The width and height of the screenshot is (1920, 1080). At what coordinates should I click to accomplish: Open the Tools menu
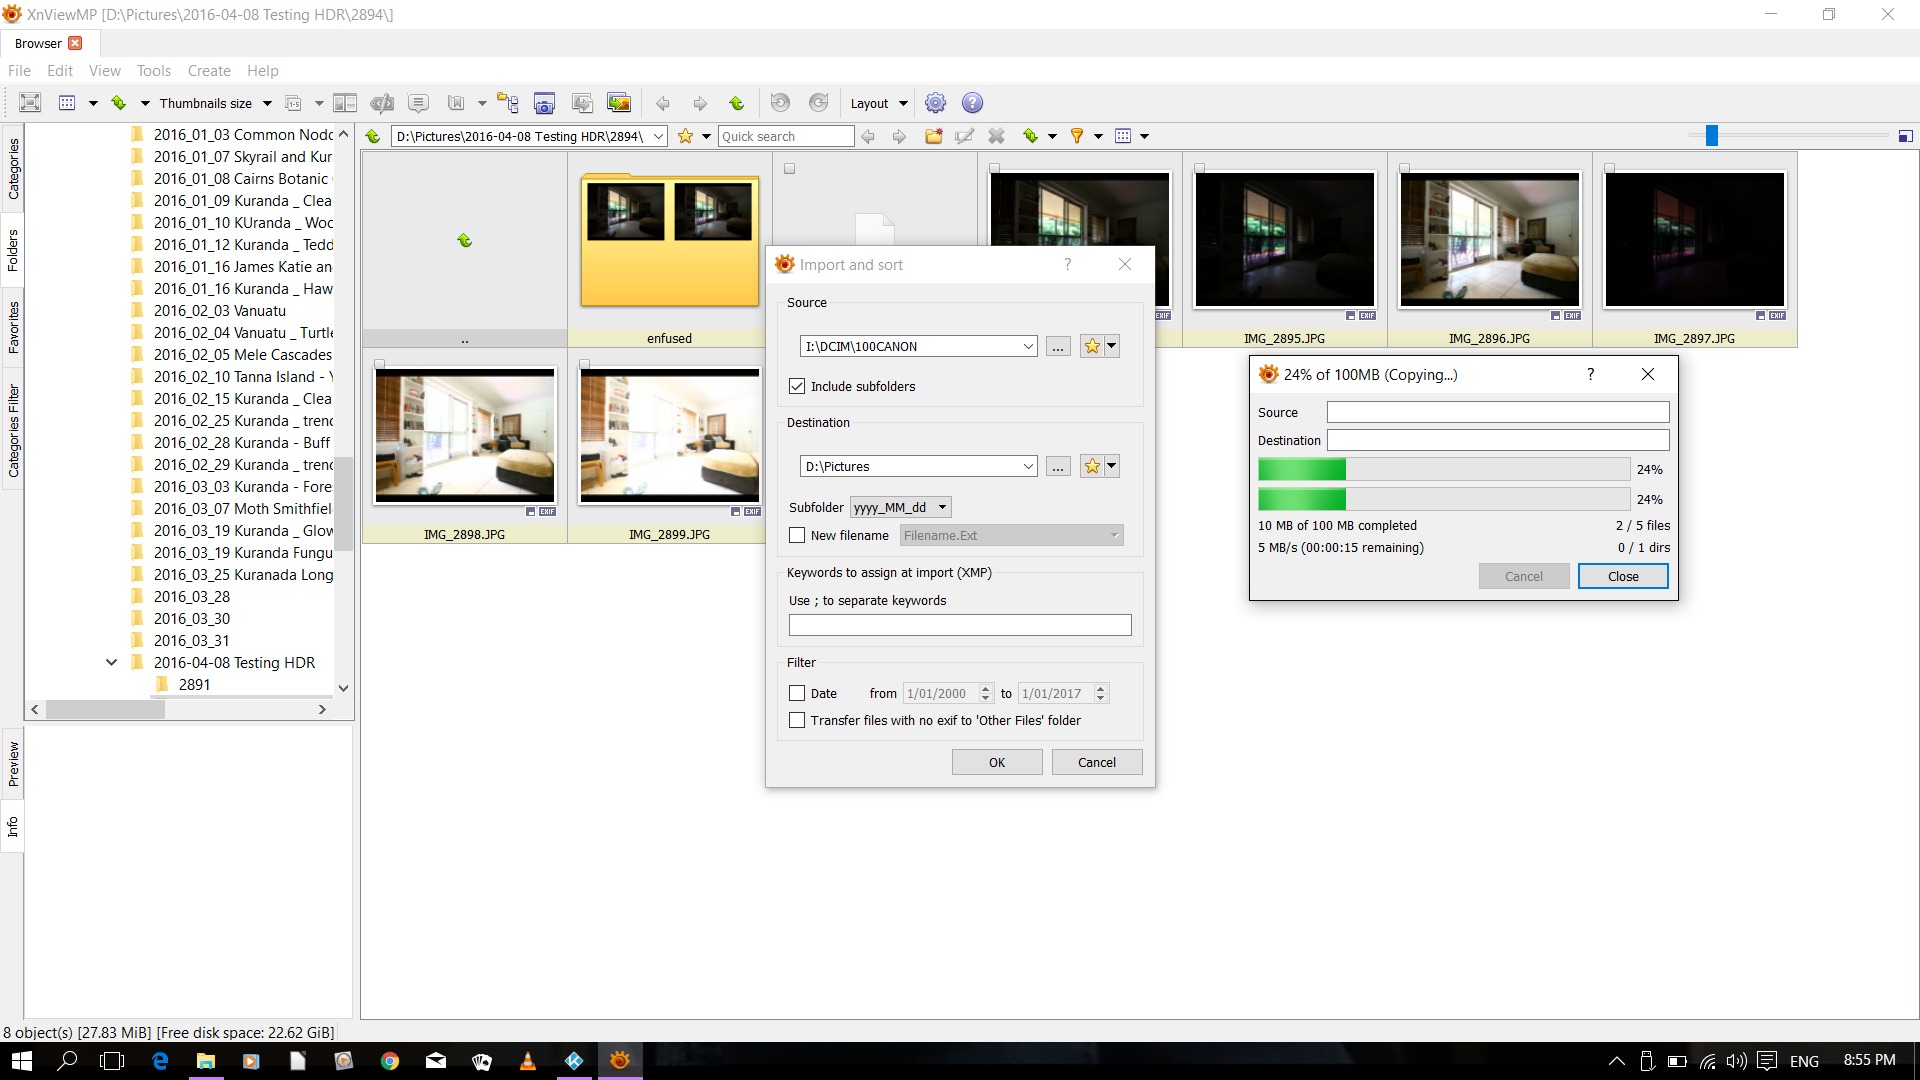point(153,71)
